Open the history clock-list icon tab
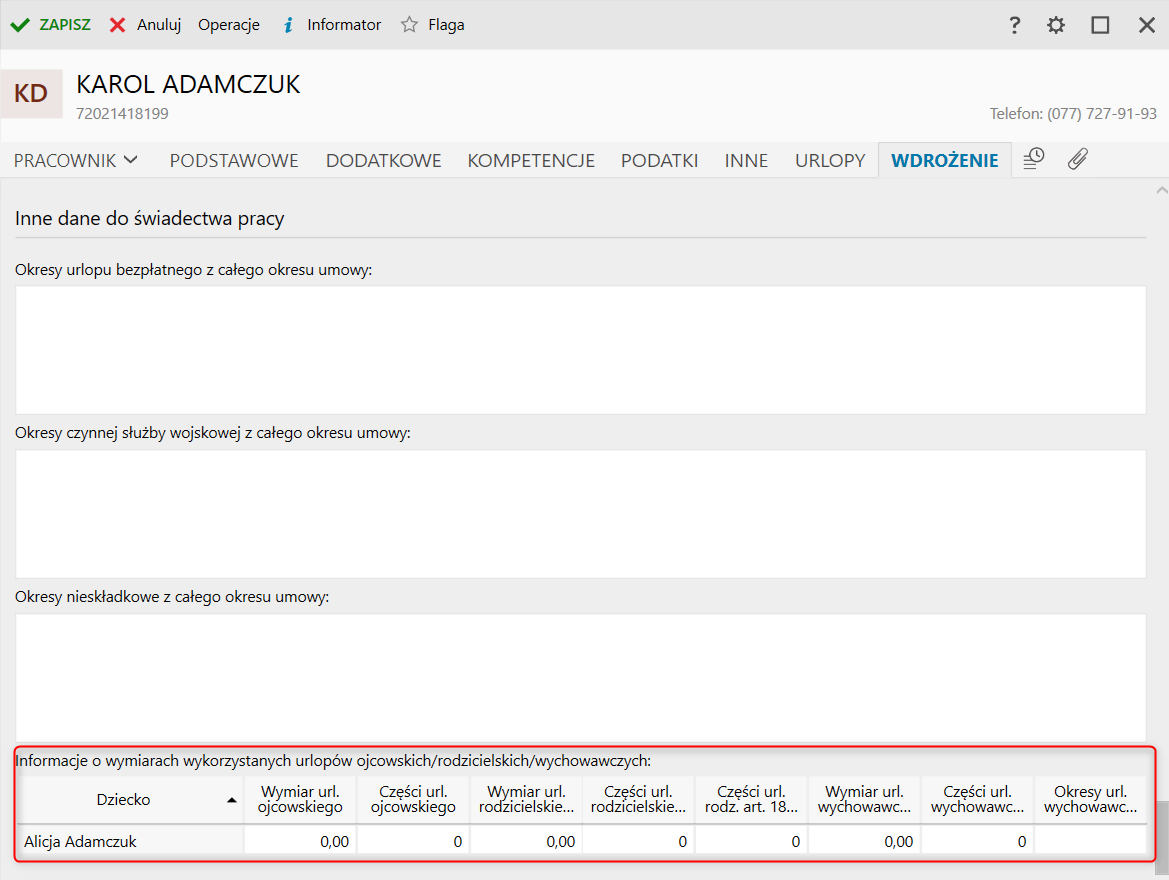Viewport: 1169px width, 880px height. (1033, 159)
